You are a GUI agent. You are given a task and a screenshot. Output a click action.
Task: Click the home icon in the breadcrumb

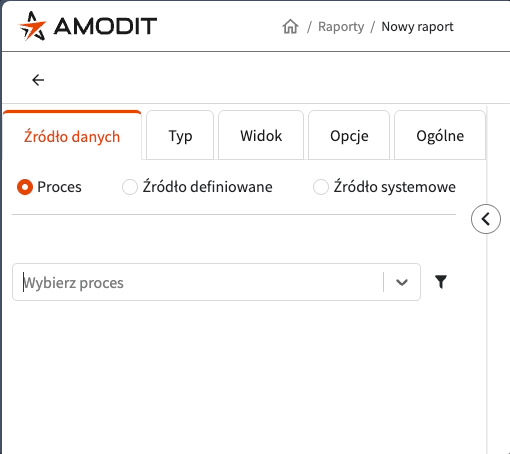[290, 27]
